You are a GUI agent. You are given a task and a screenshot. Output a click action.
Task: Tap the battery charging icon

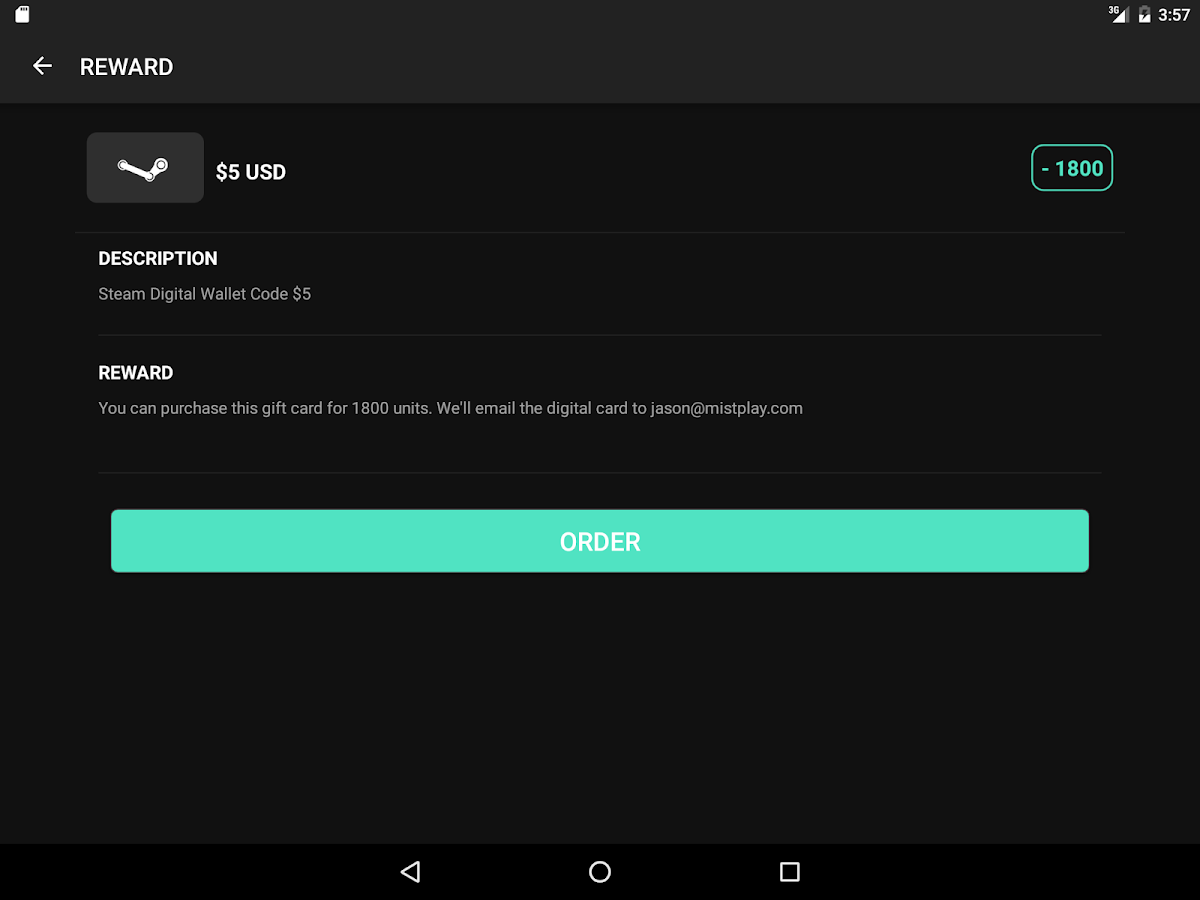pos(1144,15)
